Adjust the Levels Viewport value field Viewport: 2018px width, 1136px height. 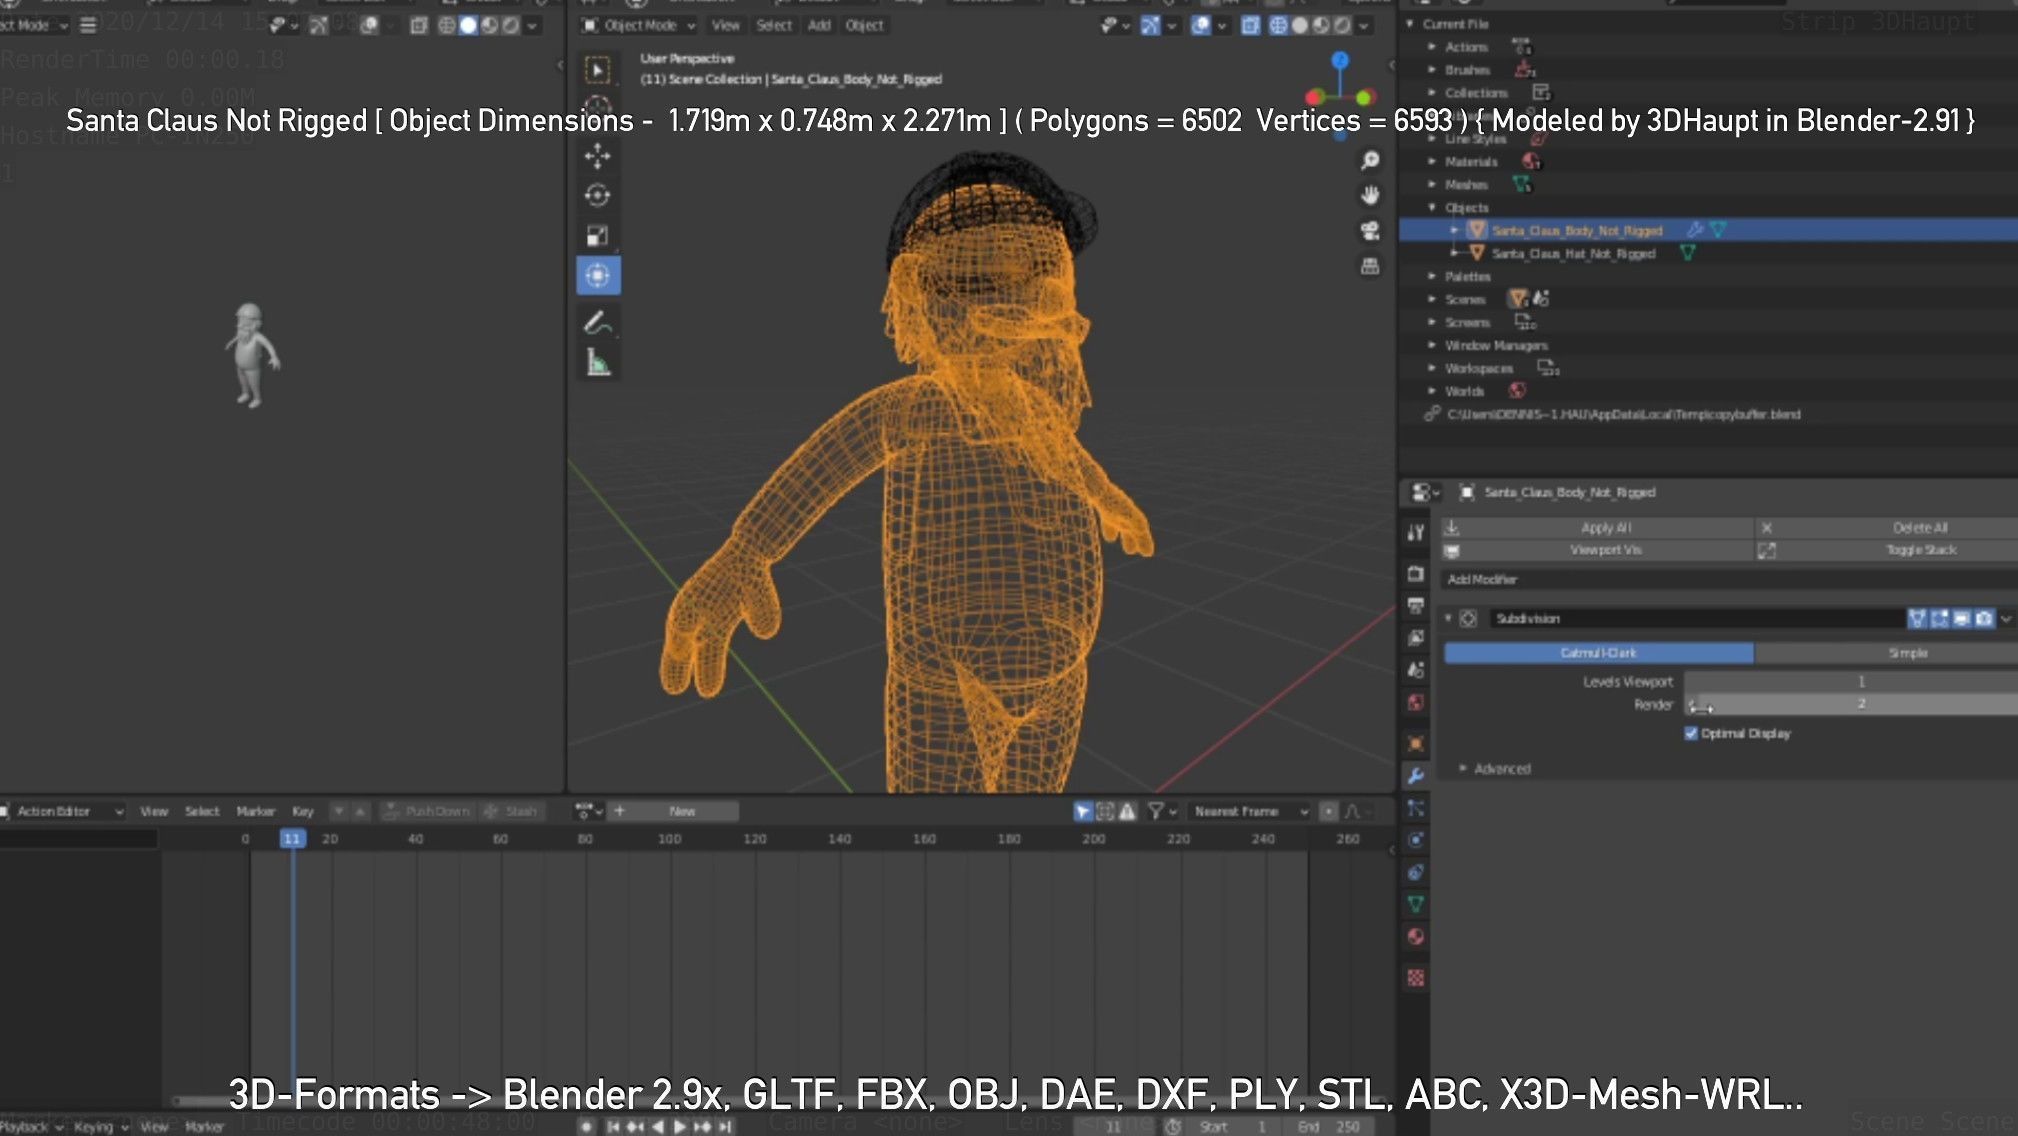[1850, 682]
